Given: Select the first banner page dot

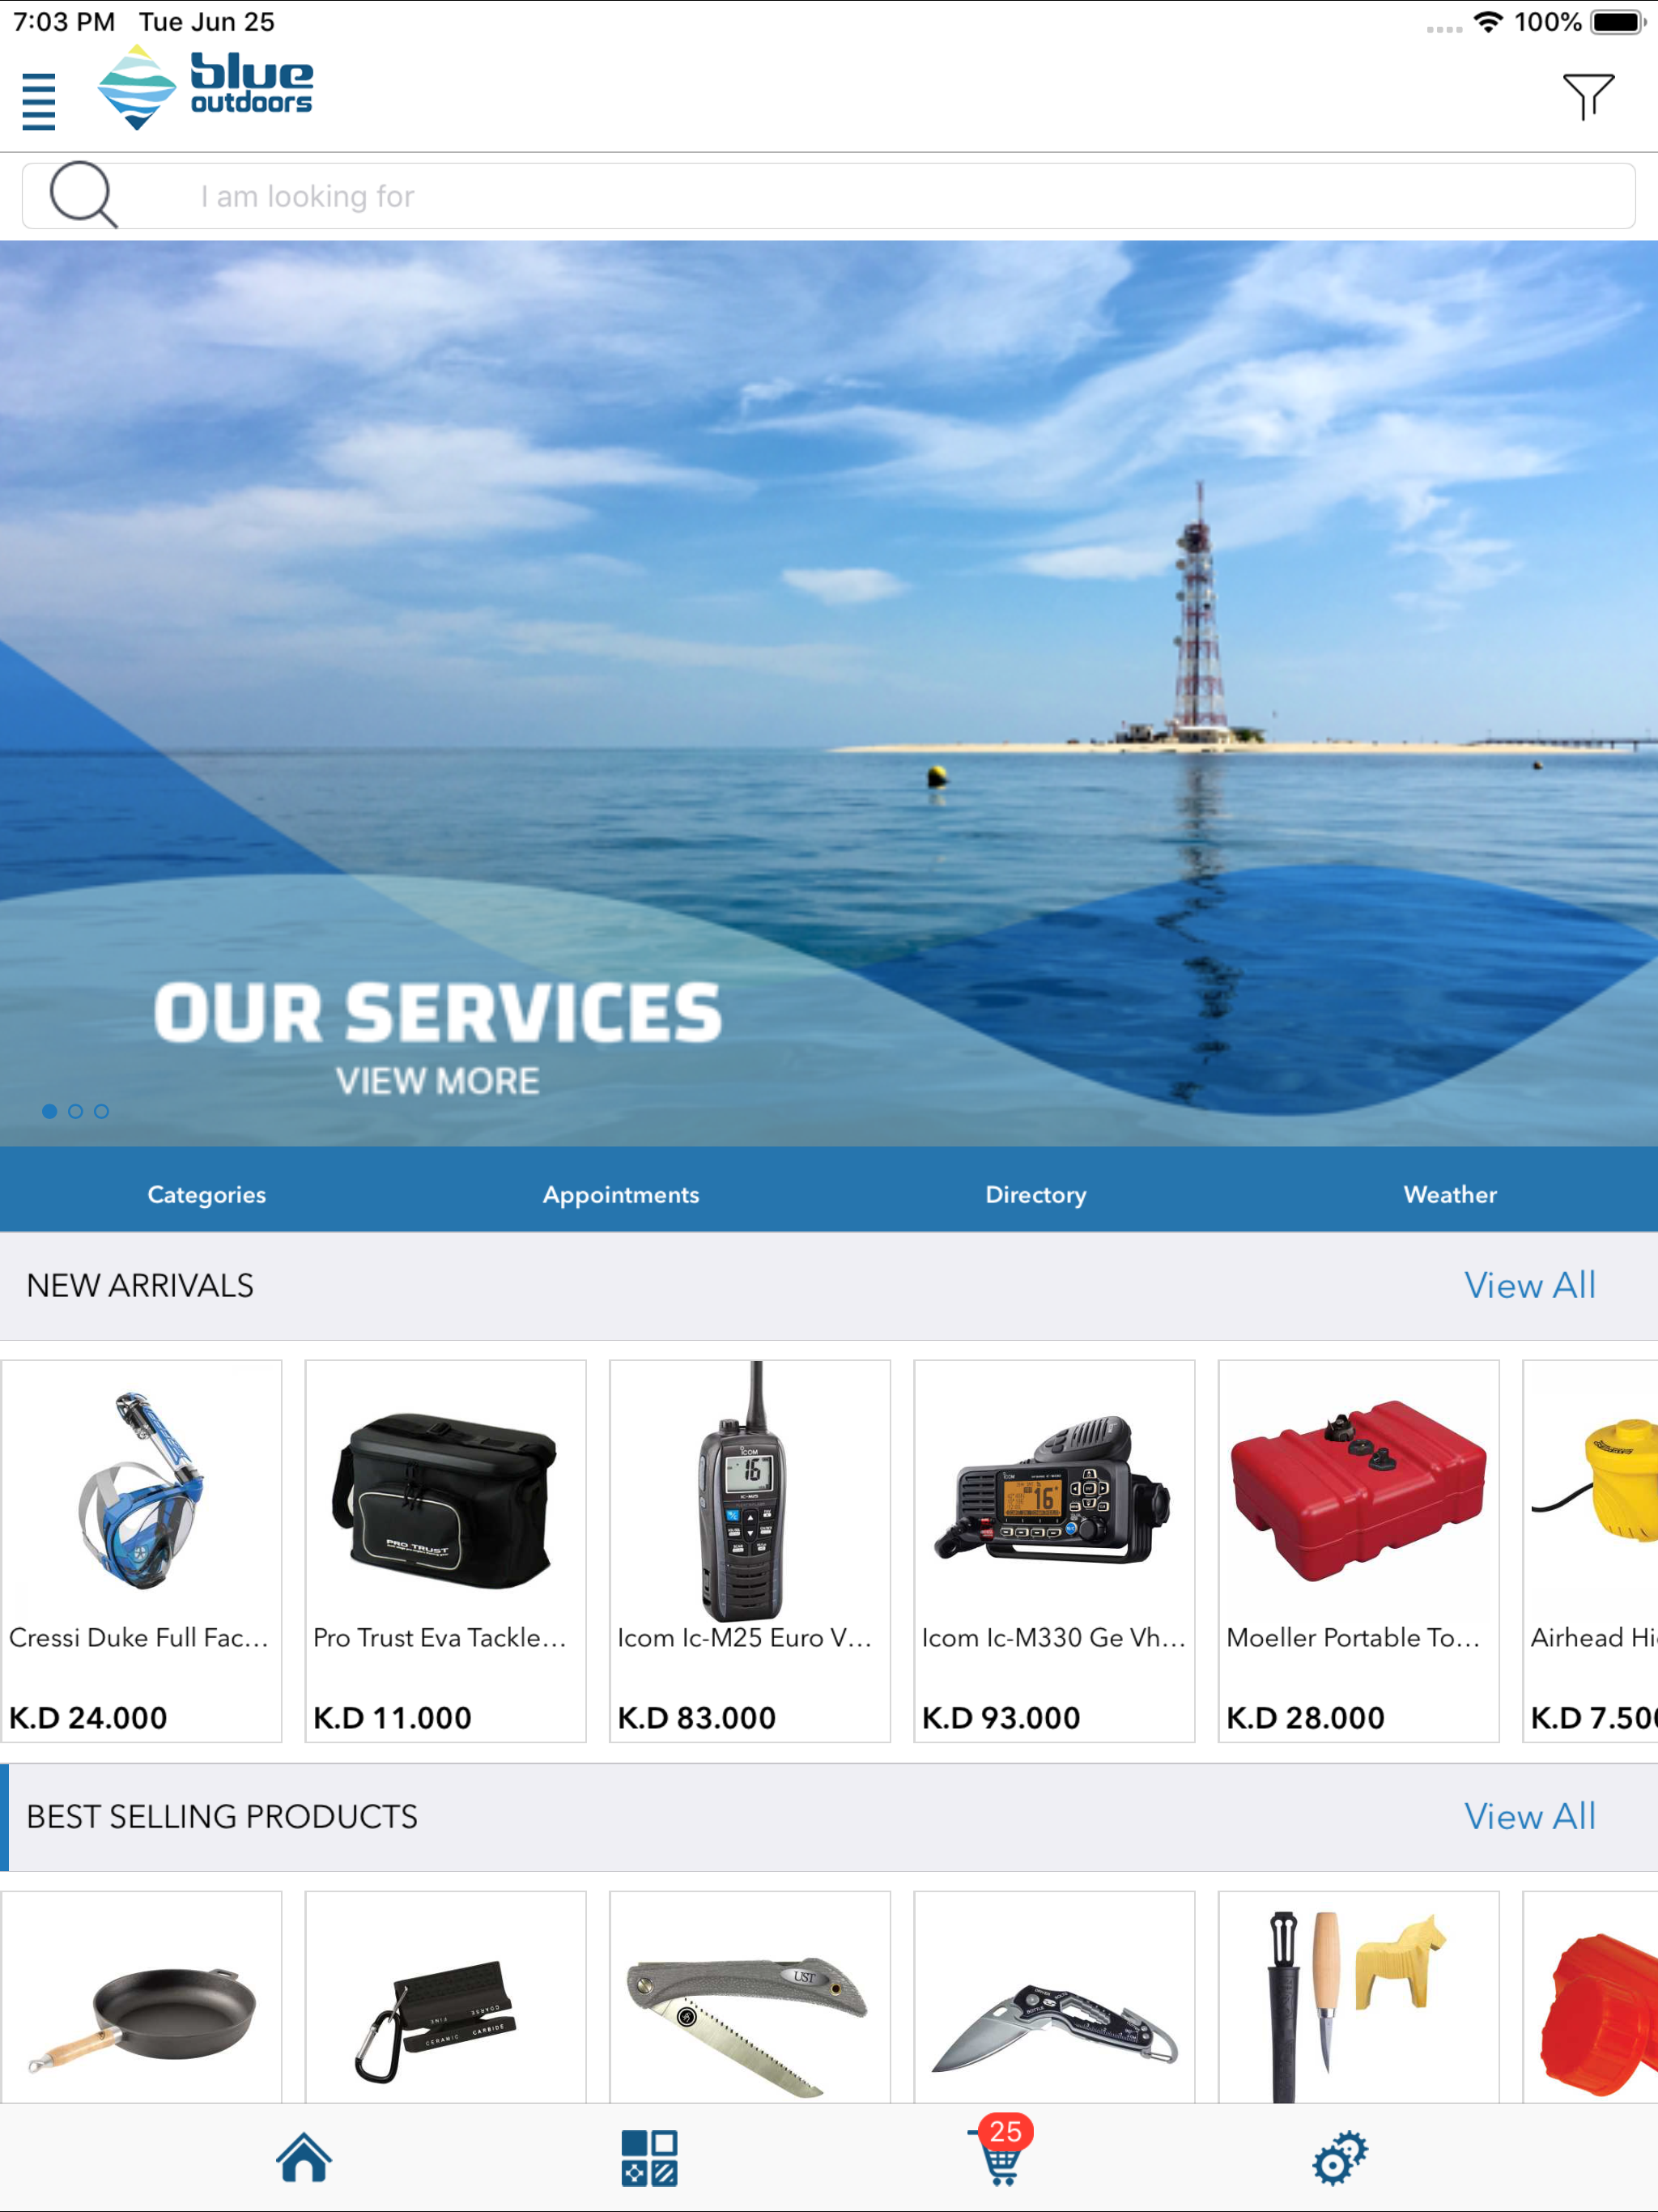Looking at the screenshot, I should 49,1111.
